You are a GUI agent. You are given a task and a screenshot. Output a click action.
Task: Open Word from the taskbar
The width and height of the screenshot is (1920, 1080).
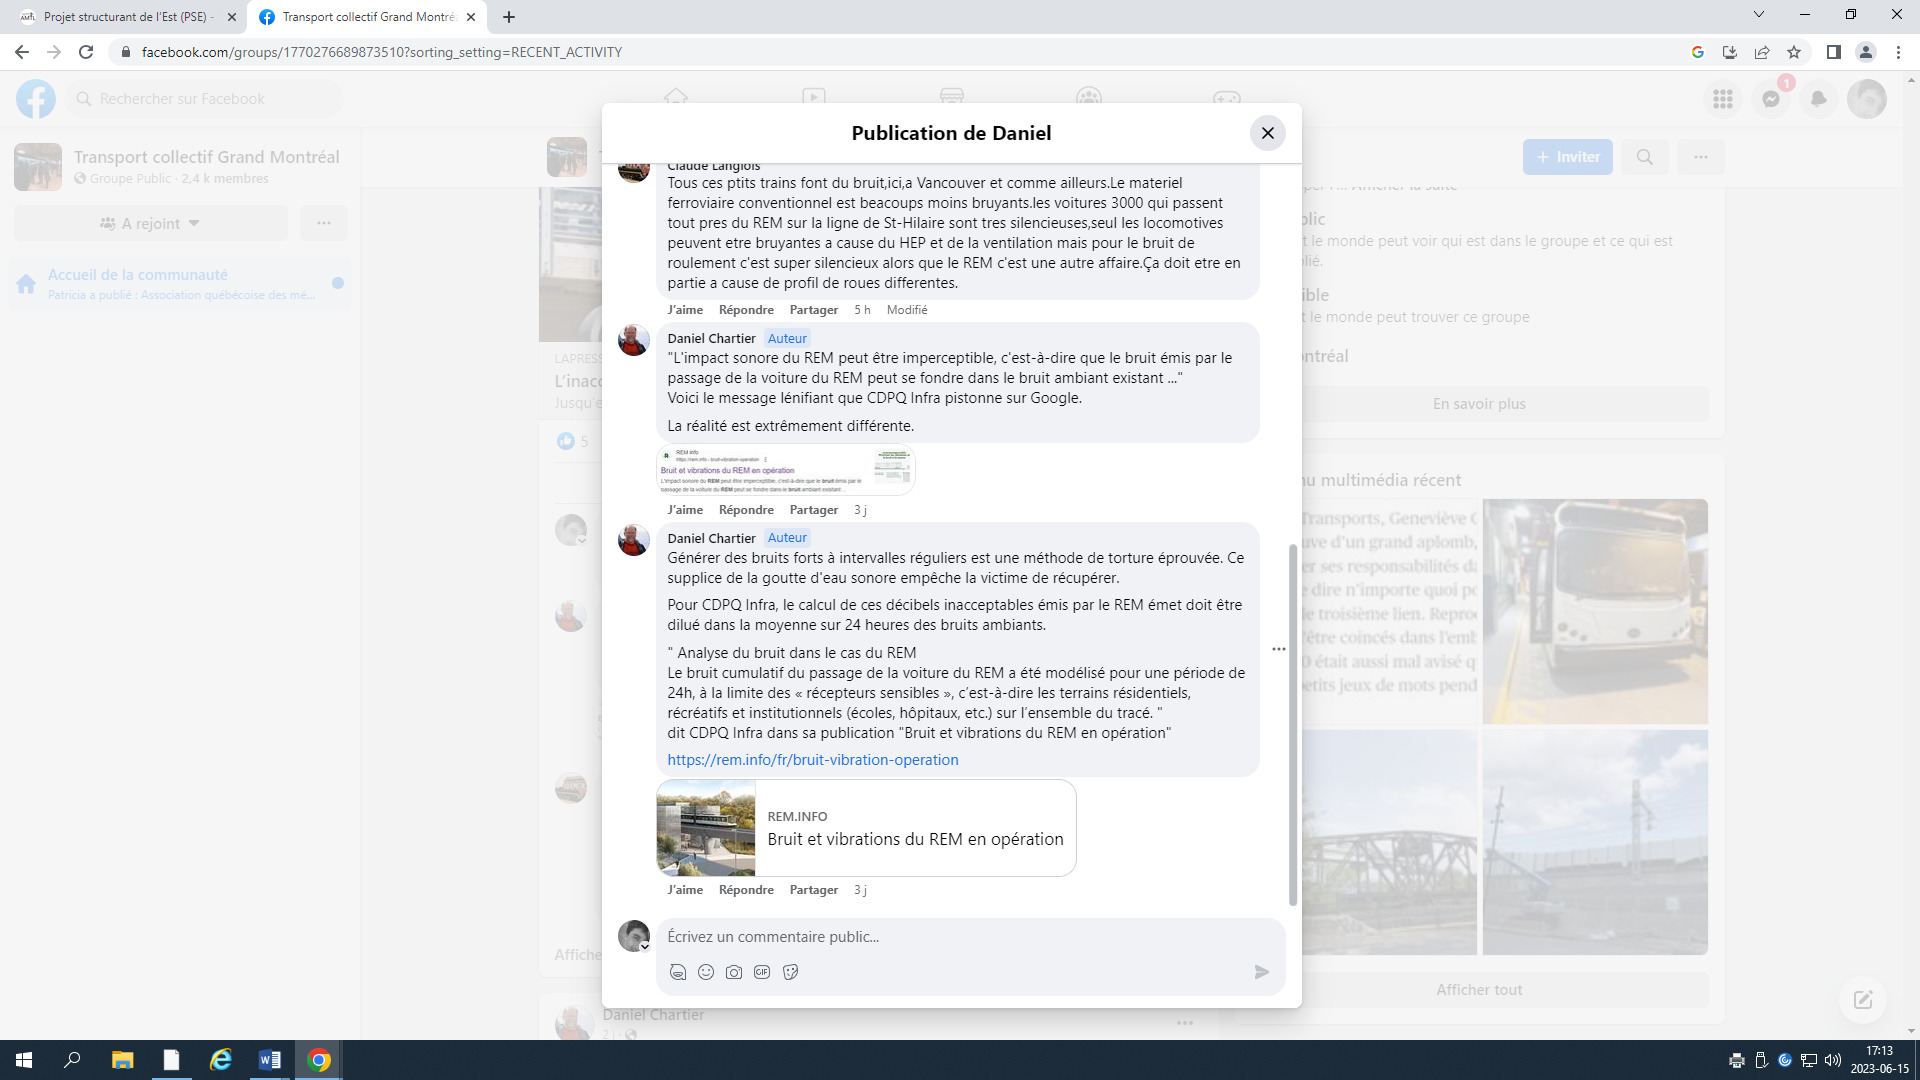(270, 1060)
